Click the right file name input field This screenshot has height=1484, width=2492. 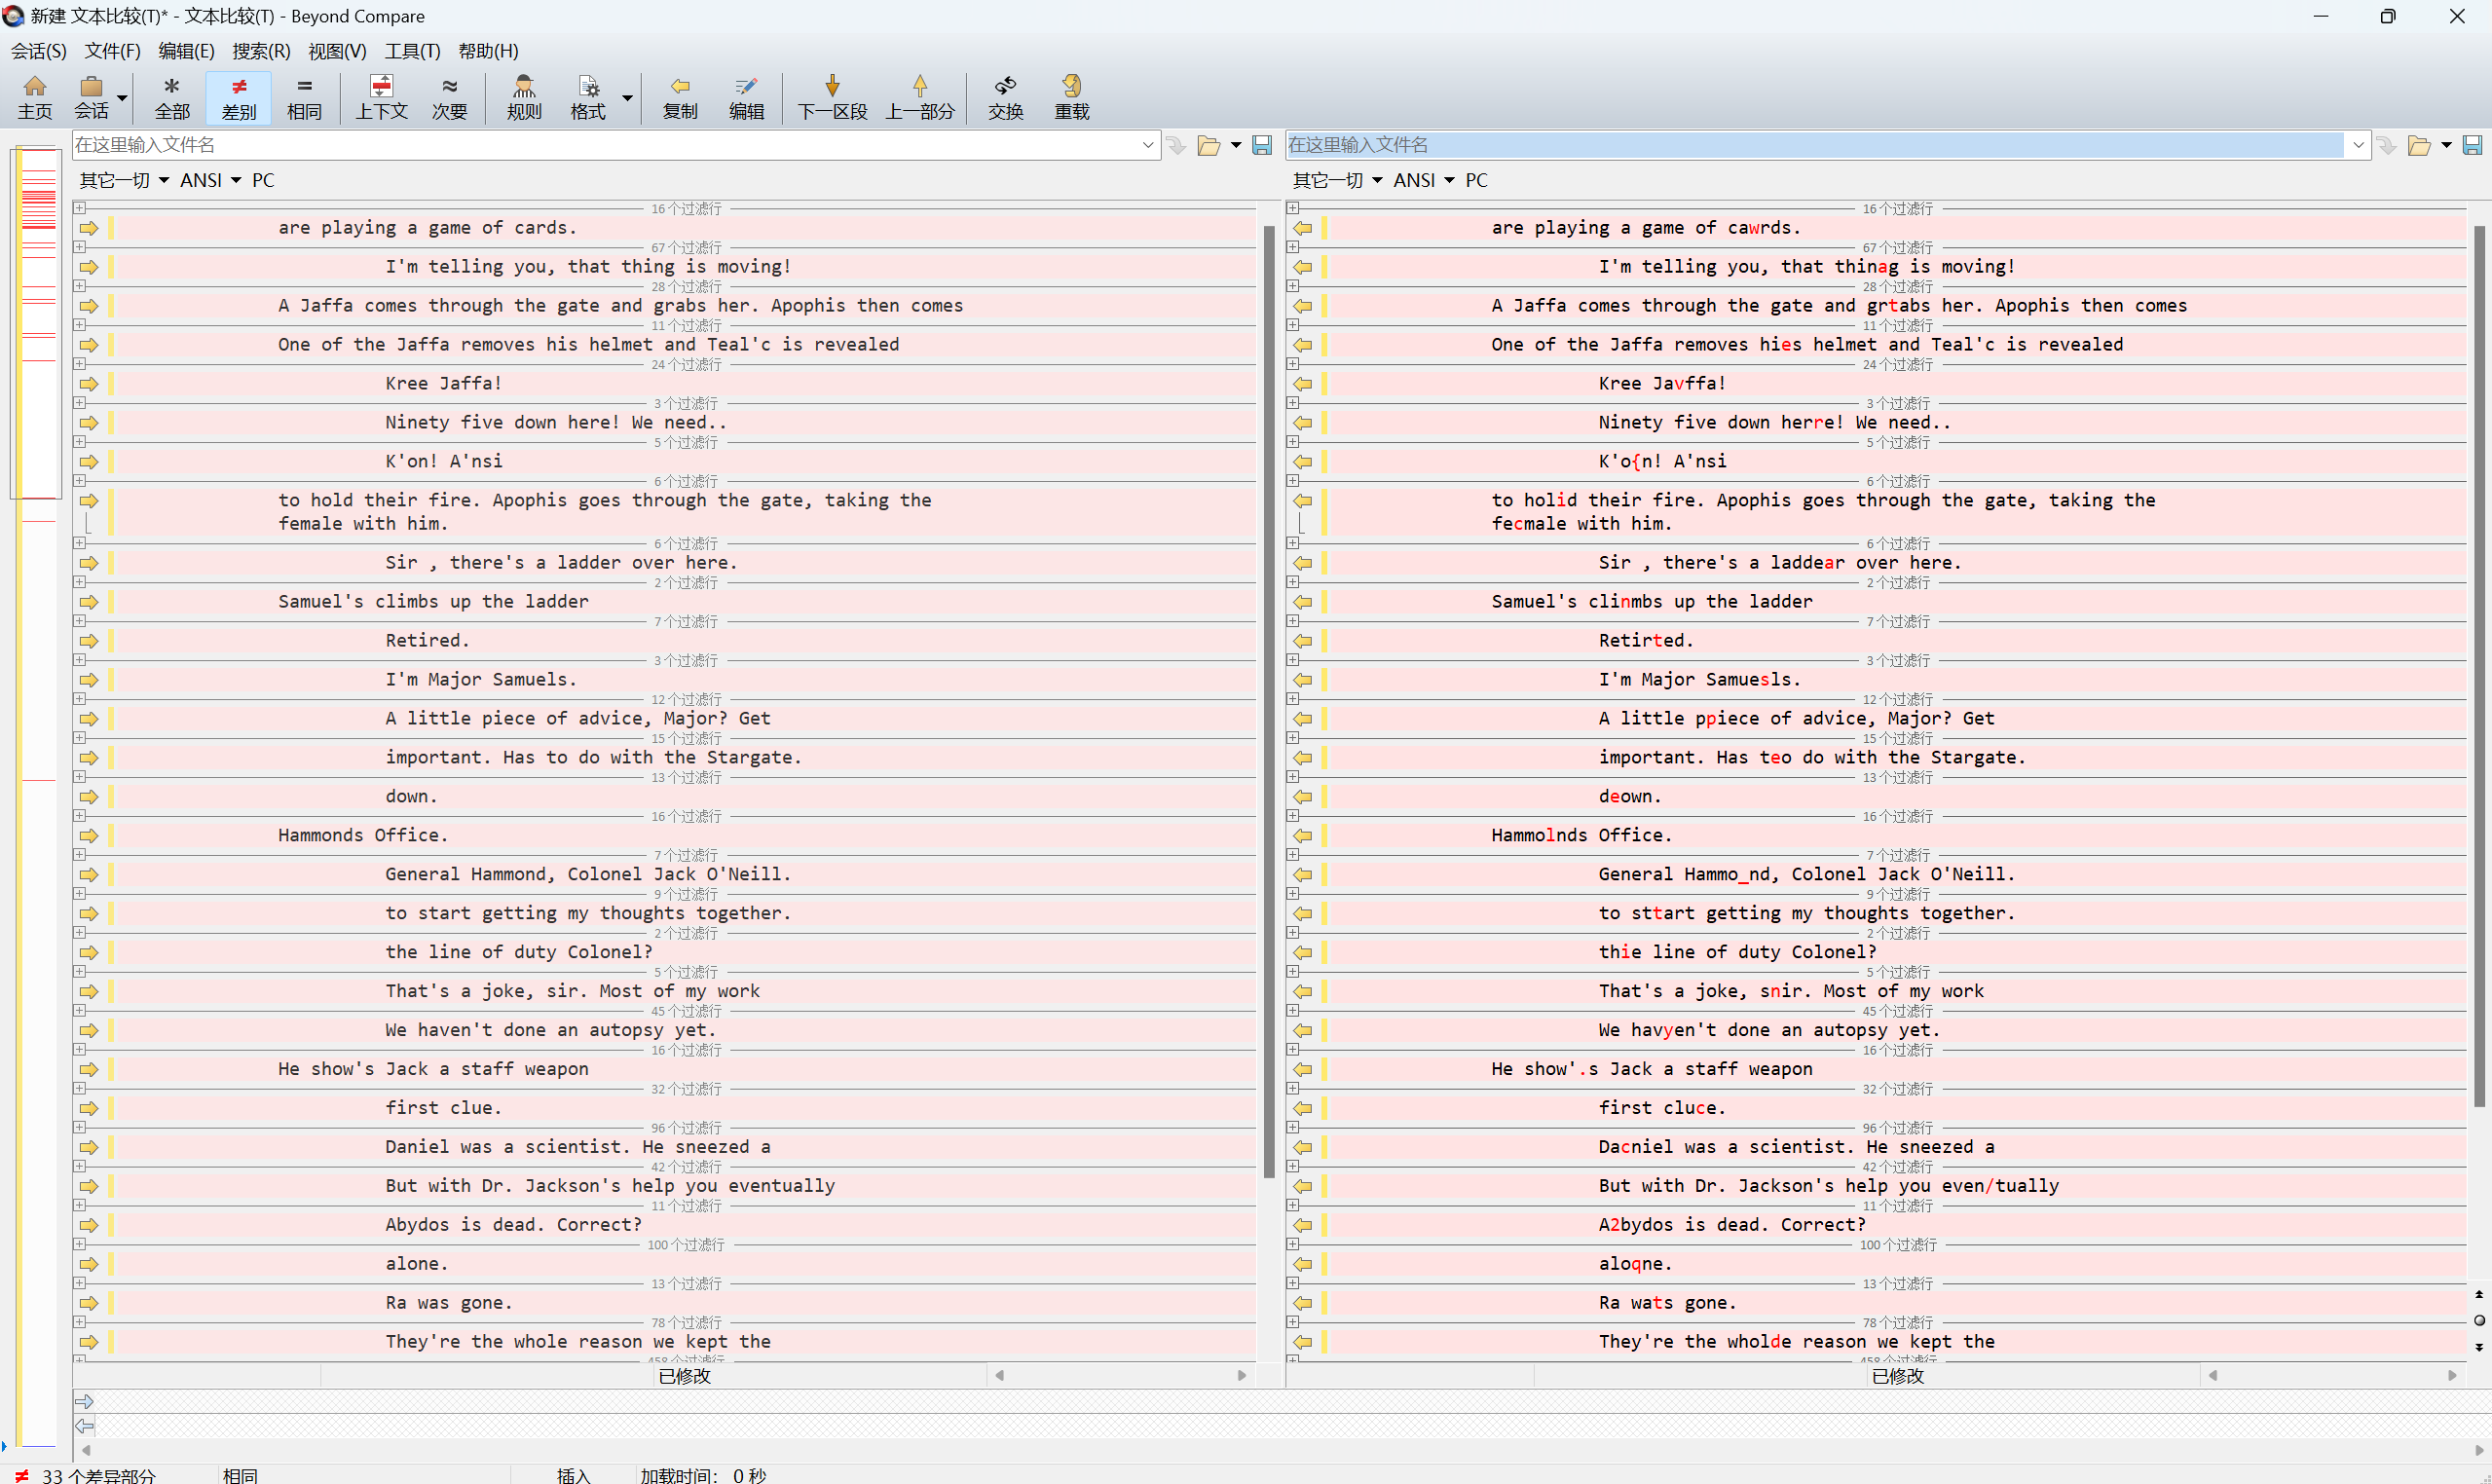[x=1815, y=145]
